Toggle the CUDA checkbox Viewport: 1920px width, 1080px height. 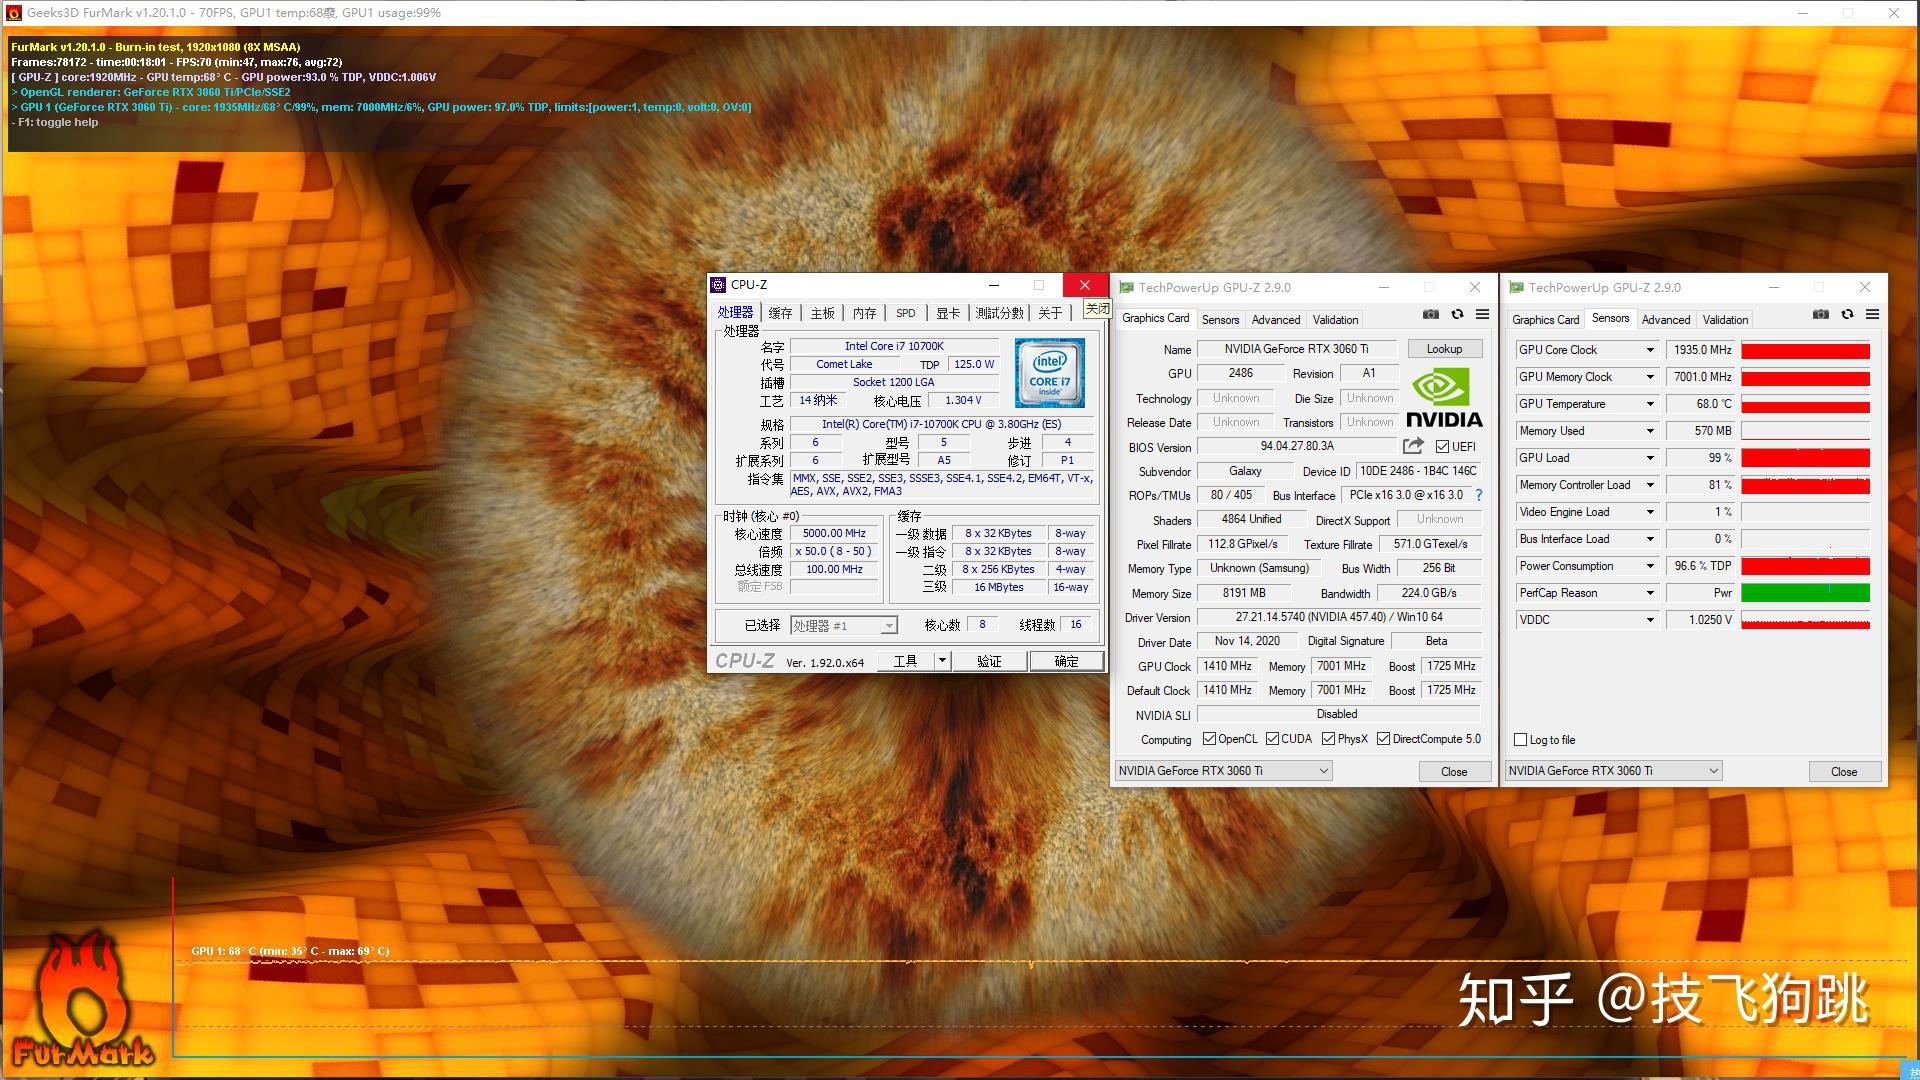1272,739
